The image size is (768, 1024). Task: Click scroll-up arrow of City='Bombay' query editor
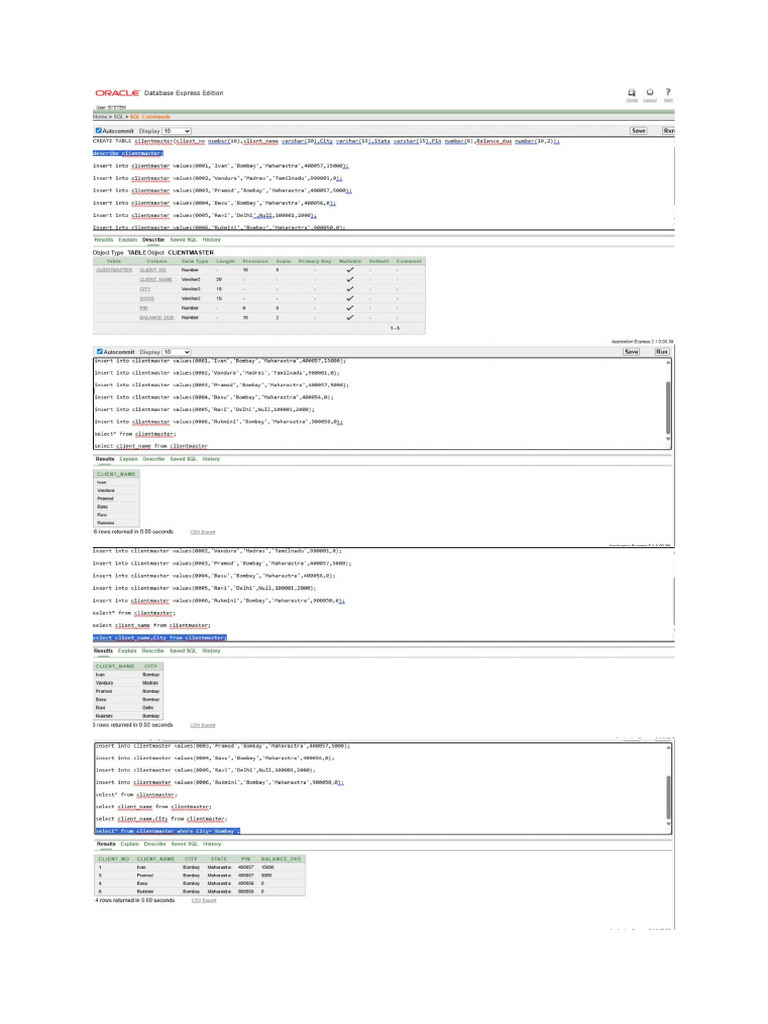pos(667,747)
